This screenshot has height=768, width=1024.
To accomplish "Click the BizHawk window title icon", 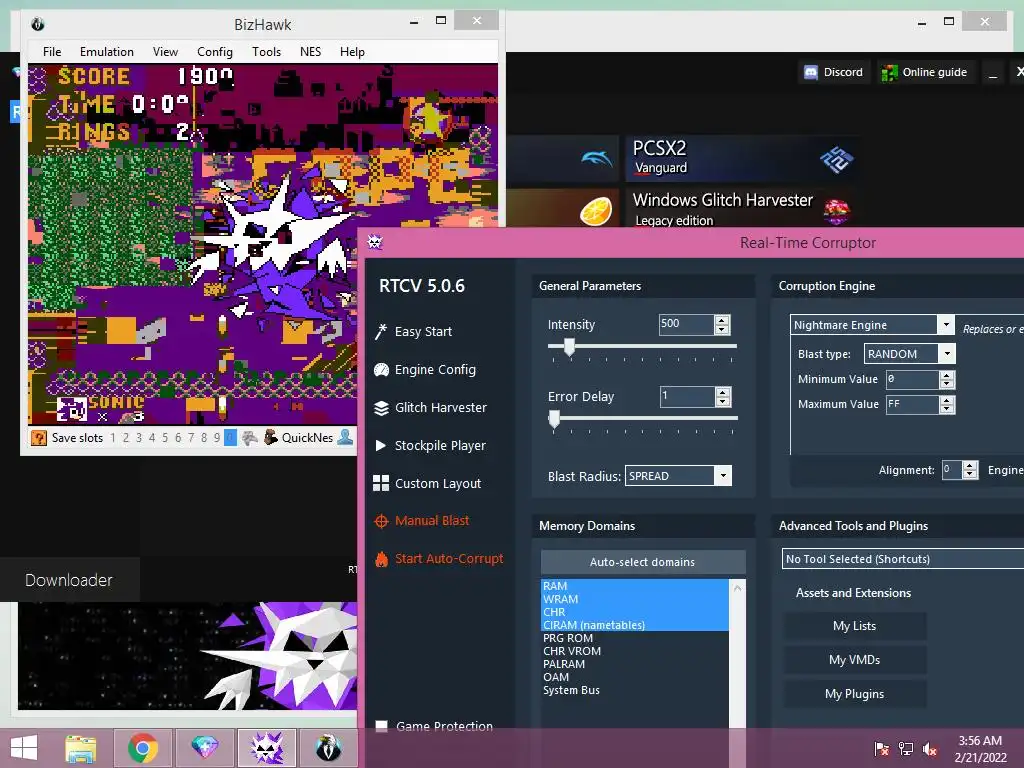I will (x=38, y=24).
